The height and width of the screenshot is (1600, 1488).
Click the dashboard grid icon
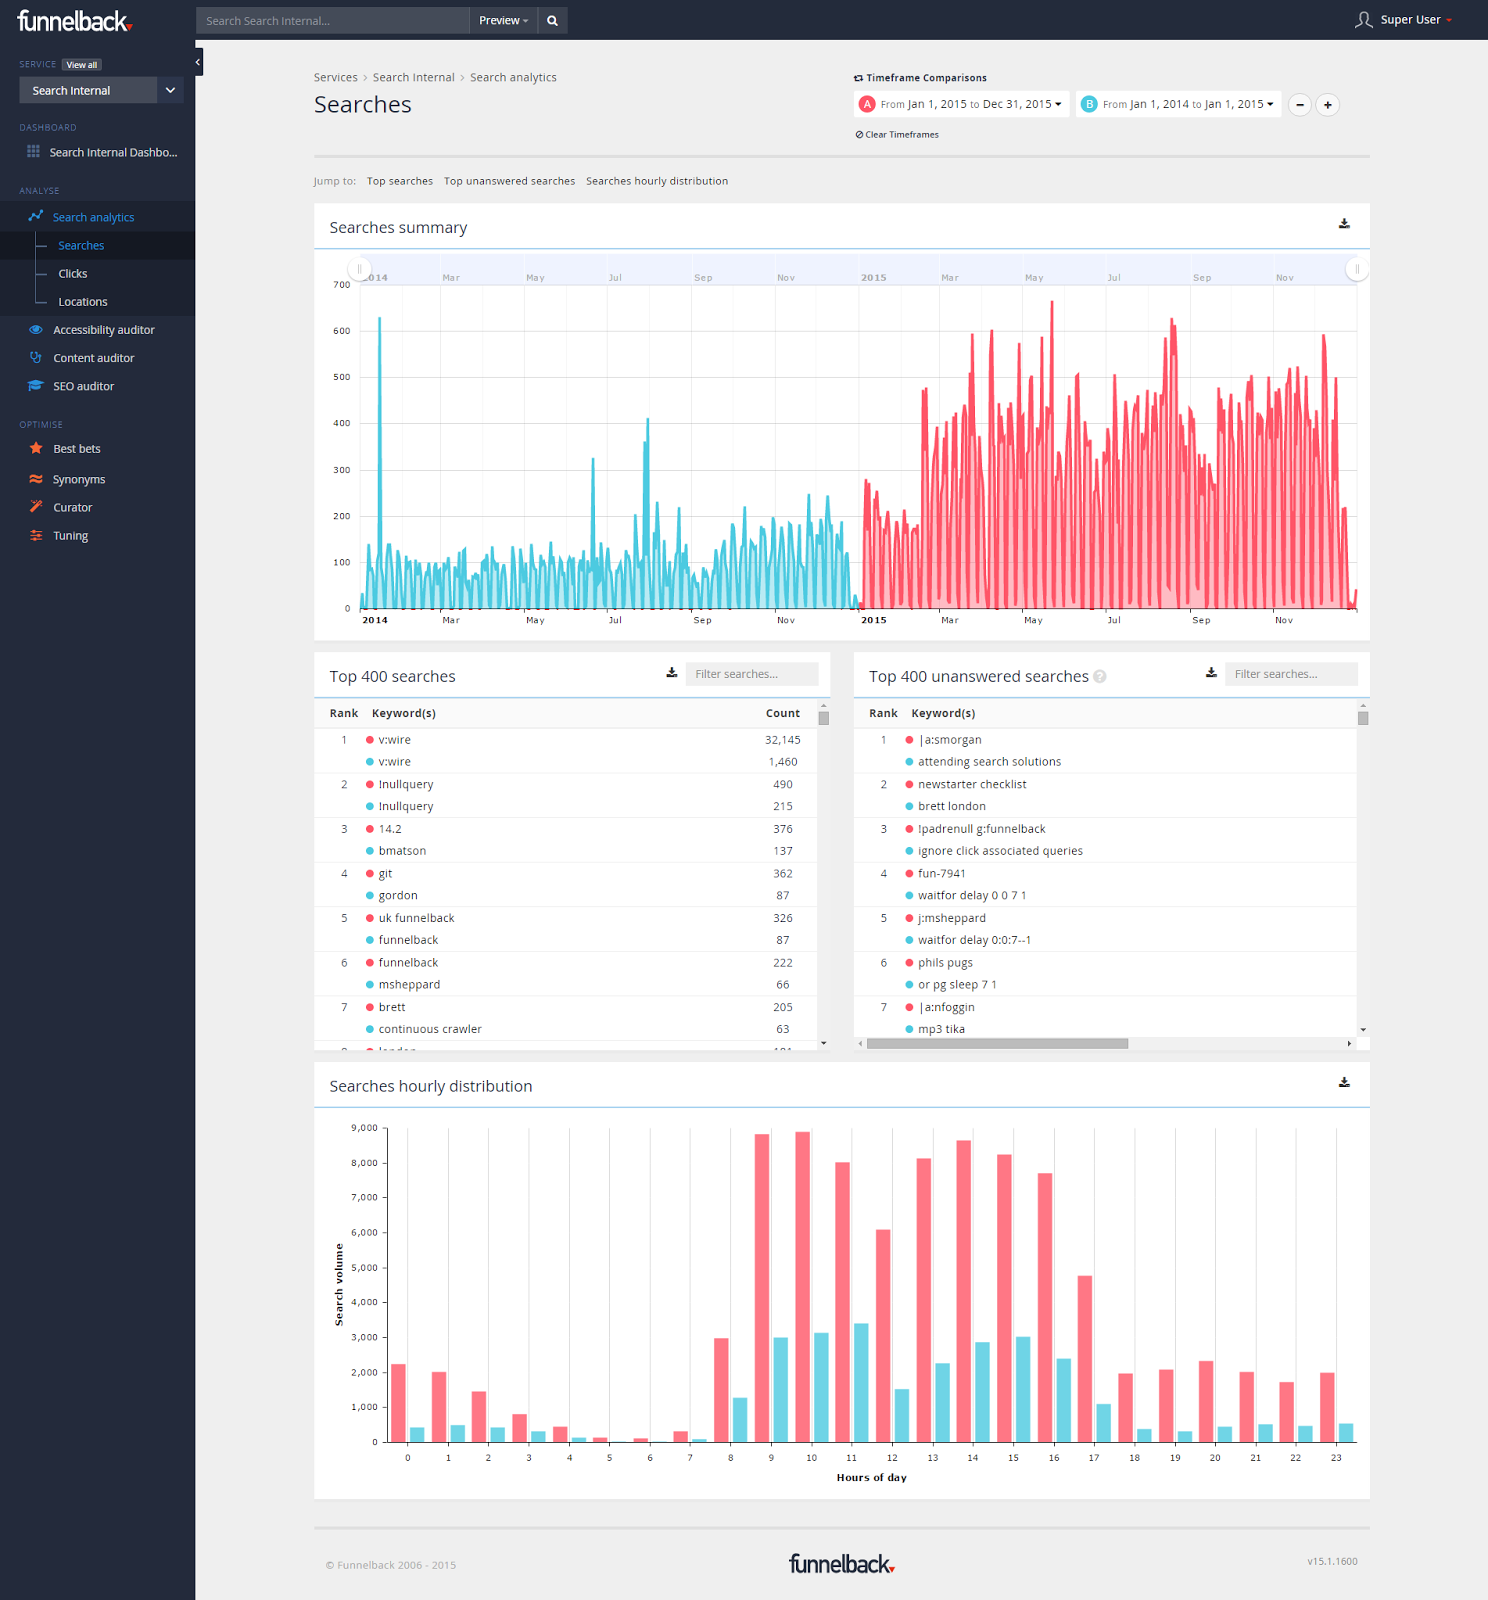[33, 152]
